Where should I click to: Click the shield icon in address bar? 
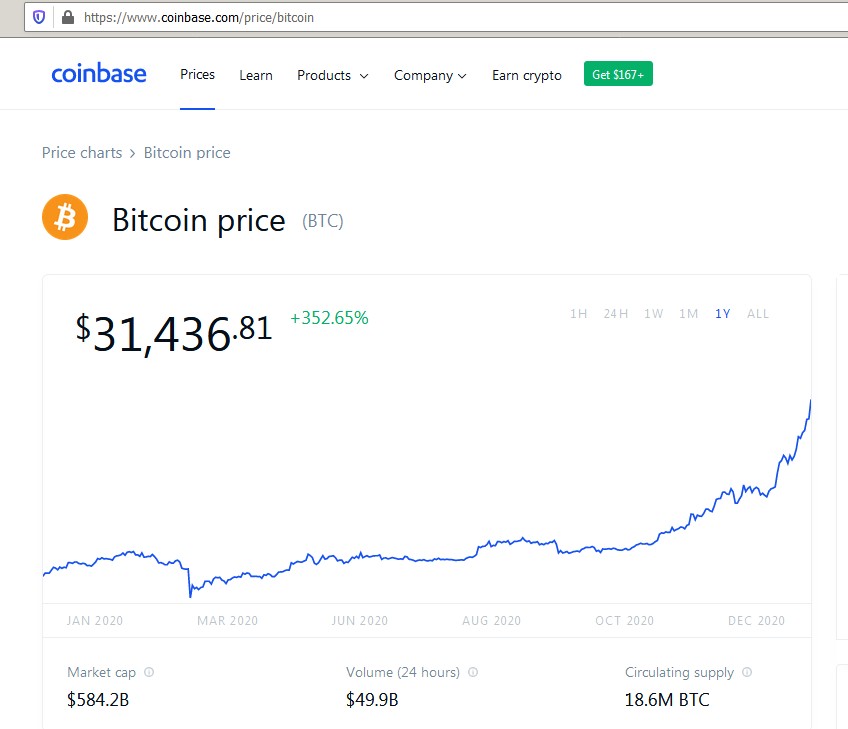click(39, 17)
